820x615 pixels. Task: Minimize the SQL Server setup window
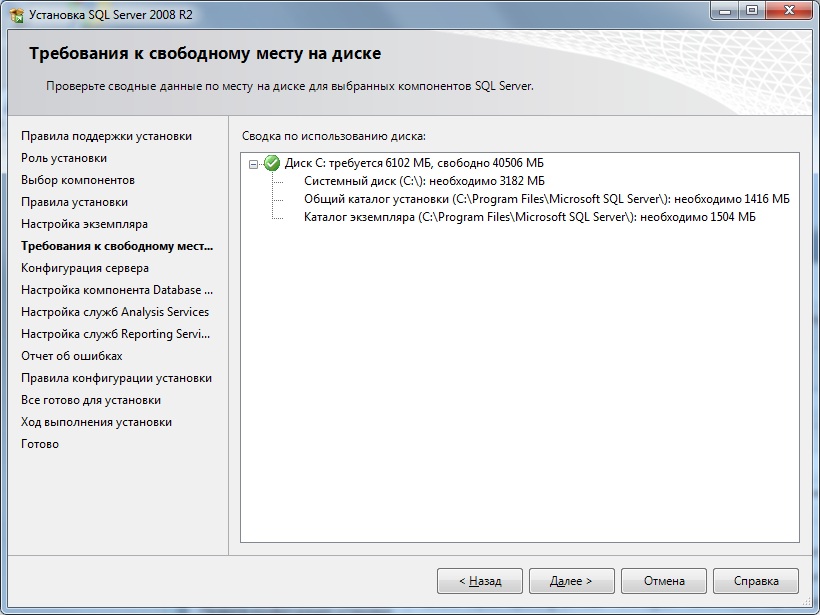click(x=725, y=10)
